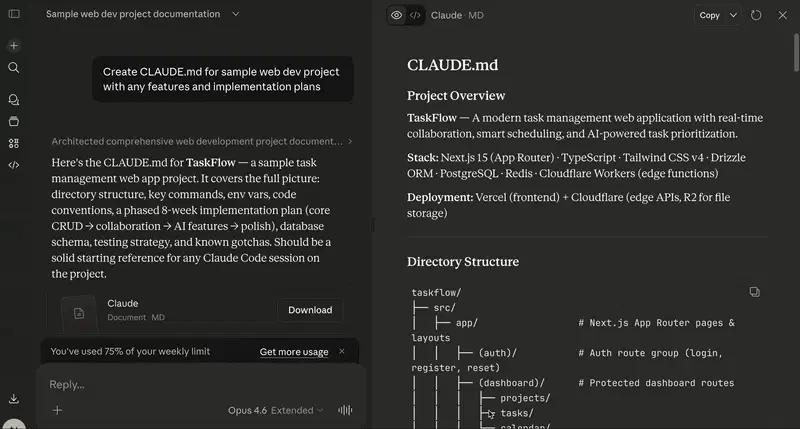The height and width of the screenshot is (429, 800).
Task: Open the search chats icon
Action: pyautogui.click(x=14, y=68)
